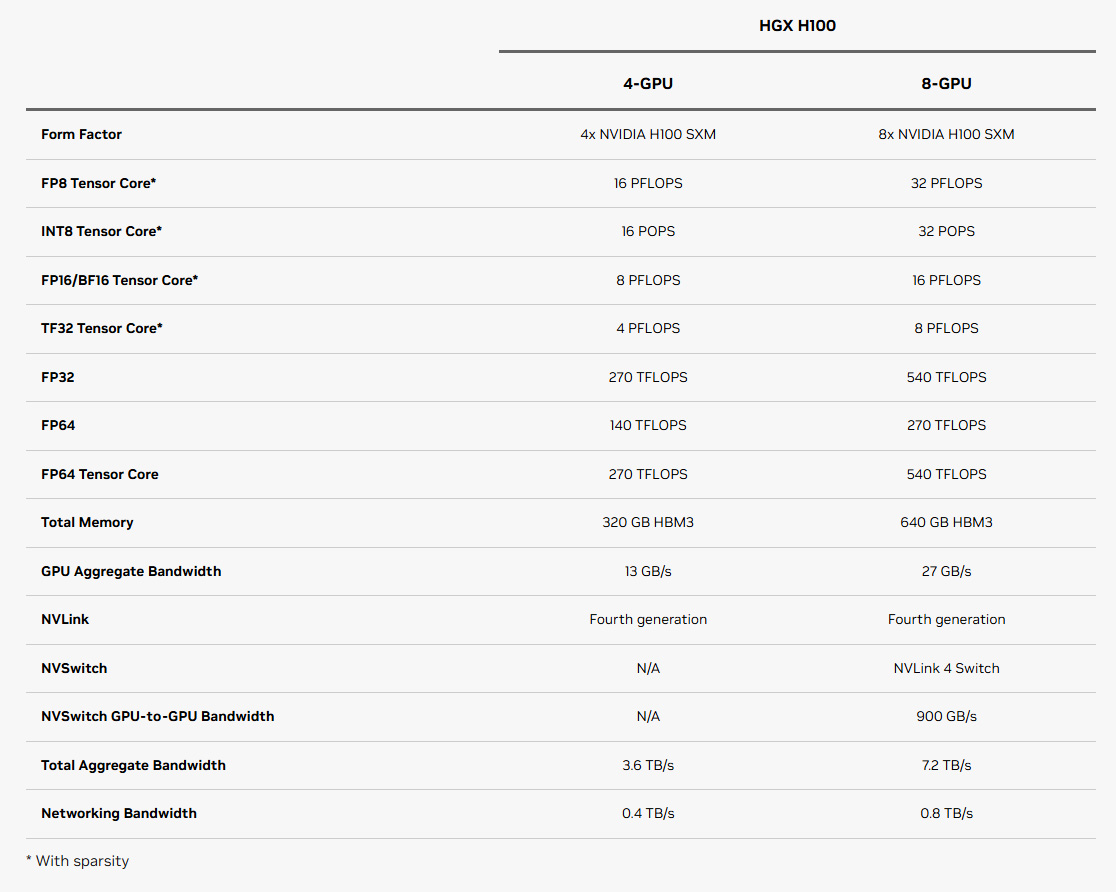Viewport: 1116px width, 892px height.
Task: Select the 4x NVIDIA H100 SXM cell
Action: 648,135
